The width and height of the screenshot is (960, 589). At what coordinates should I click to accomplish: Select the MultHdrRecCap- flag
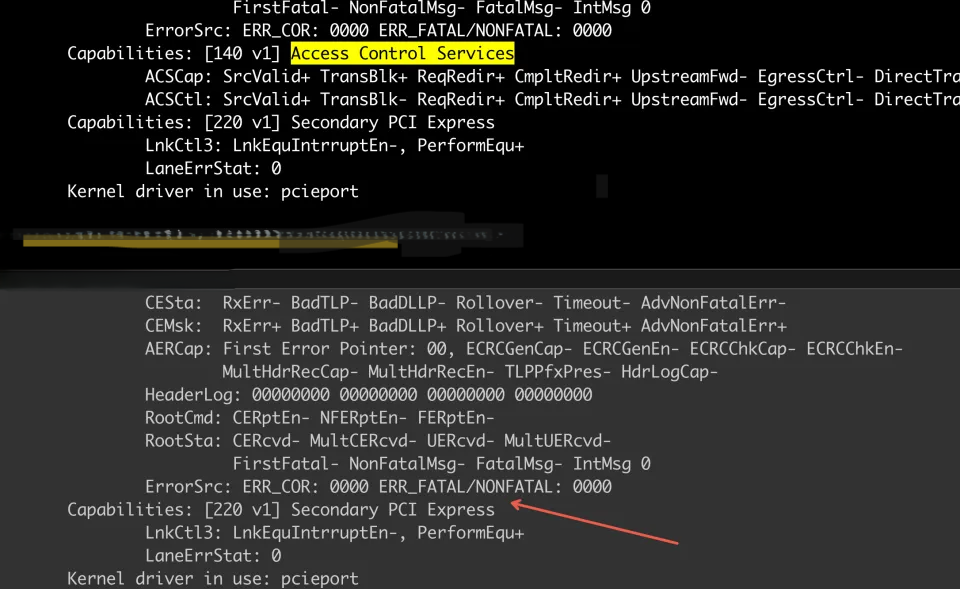click(x=285, y=372)
